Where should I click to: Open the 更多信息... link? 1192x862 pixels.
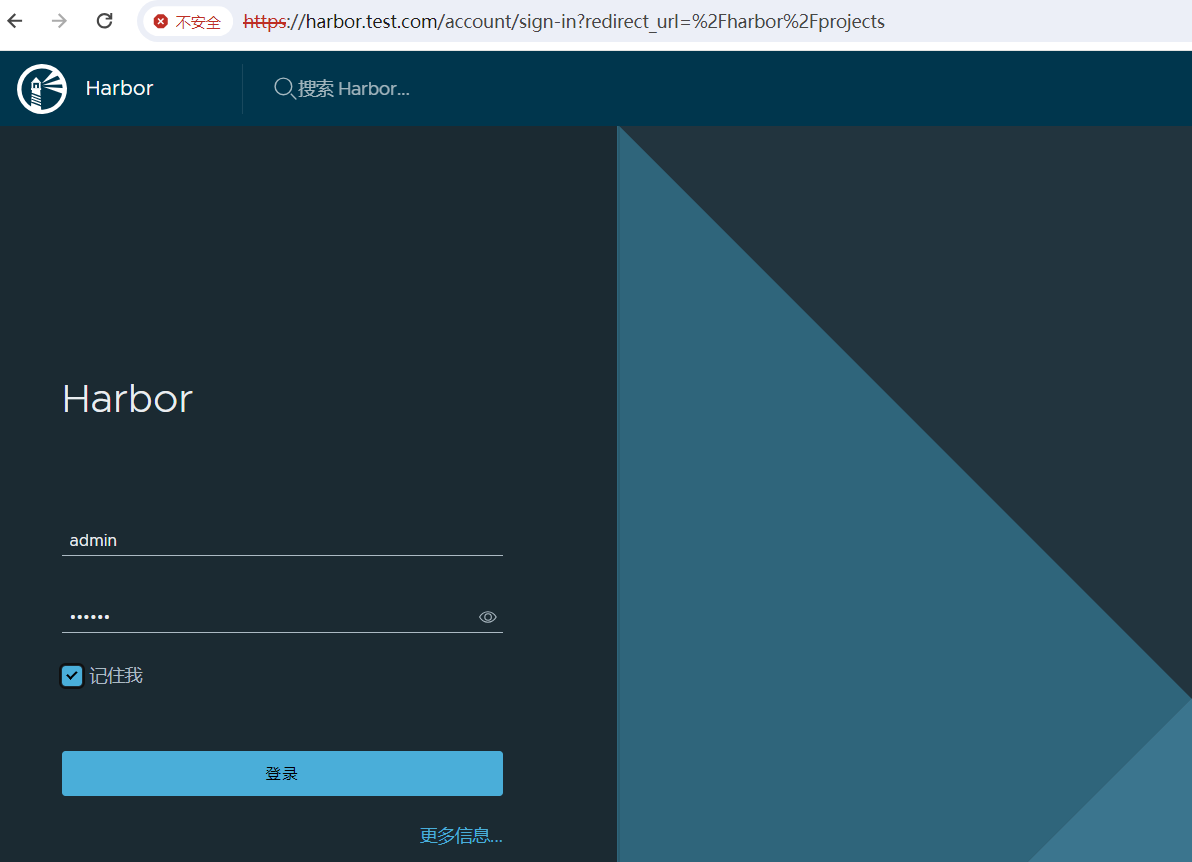click(x=461, y=835)
